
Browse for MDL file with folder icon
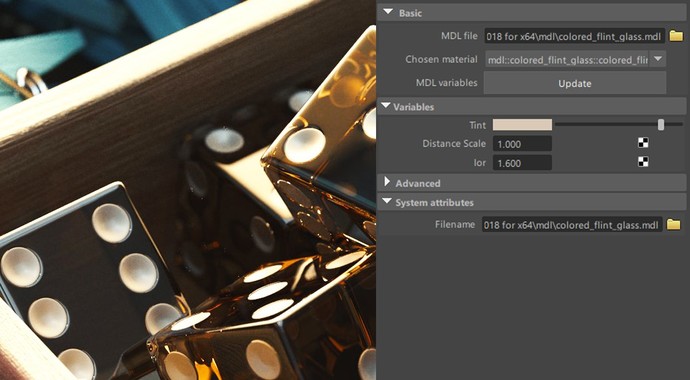coord(676,36)
